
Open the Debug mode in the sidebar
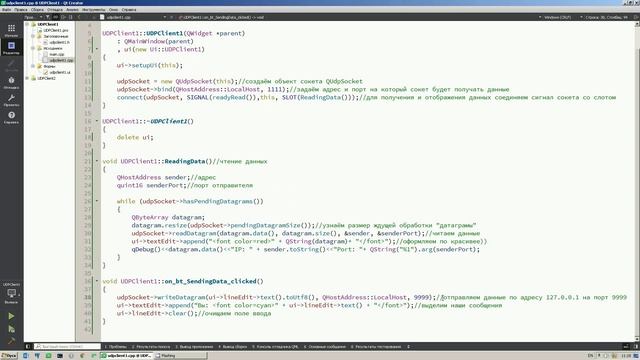click(11, 83)
